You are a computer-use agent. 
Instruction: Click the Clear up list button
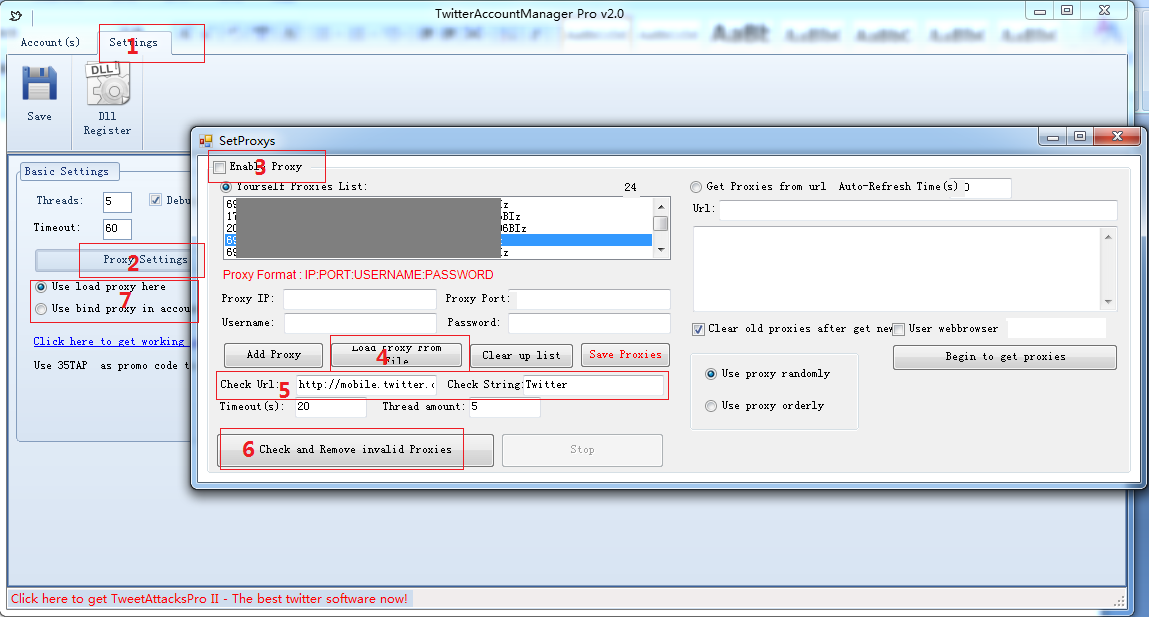521,355
